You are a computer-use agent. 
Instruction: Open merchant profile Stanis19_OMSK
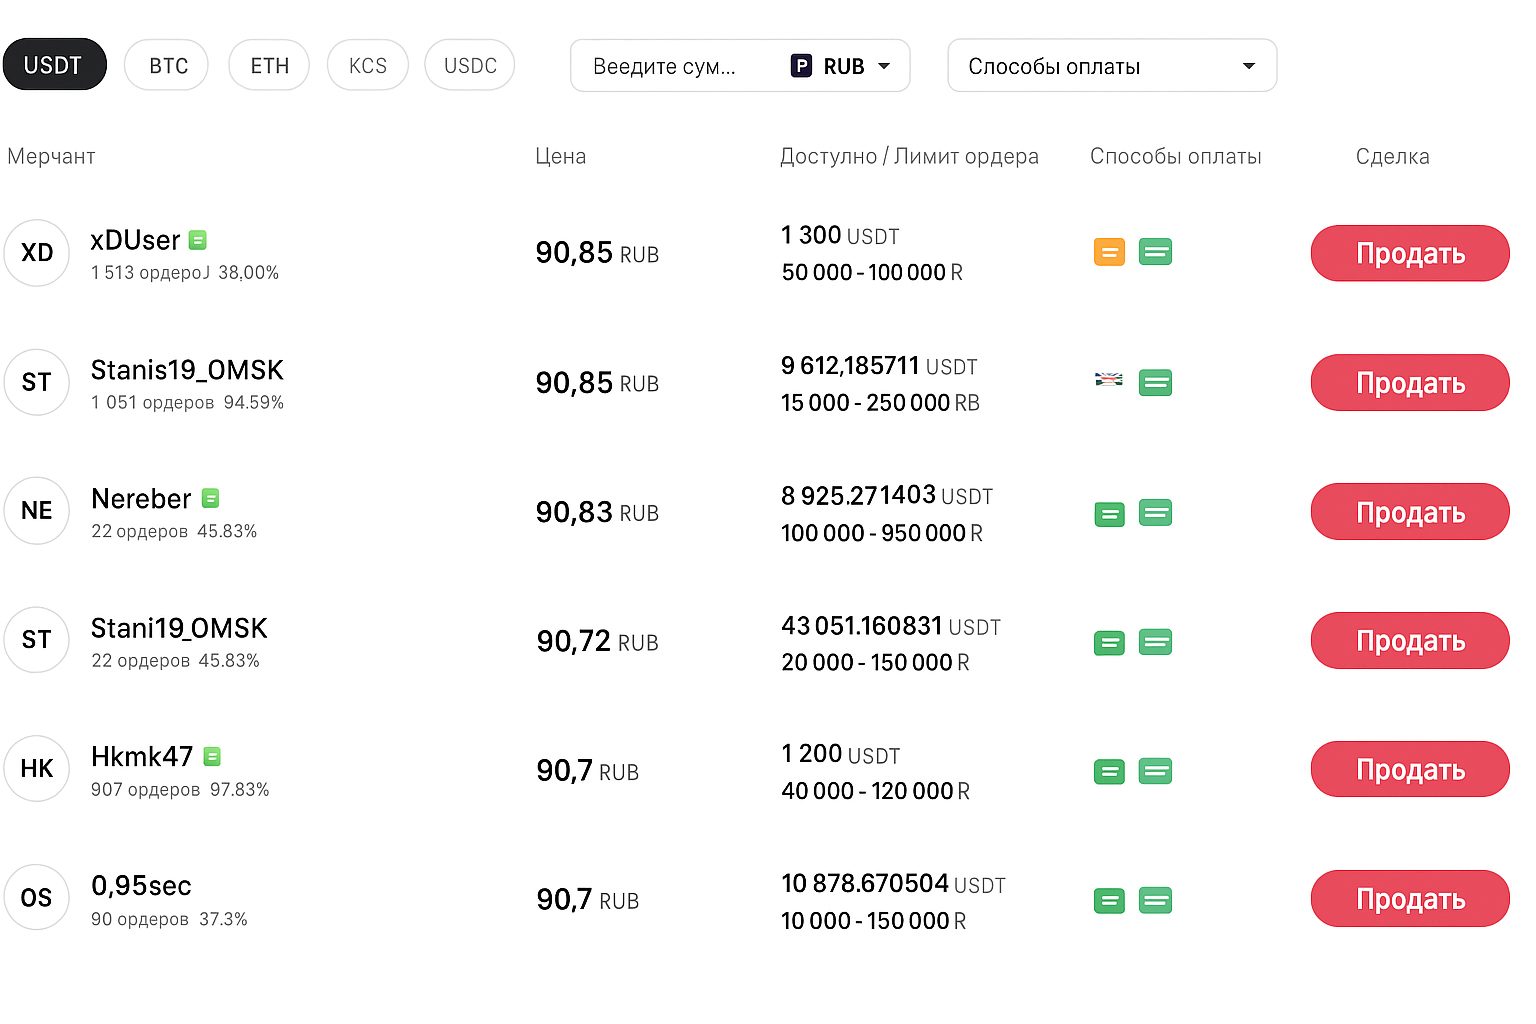(187, 371)
